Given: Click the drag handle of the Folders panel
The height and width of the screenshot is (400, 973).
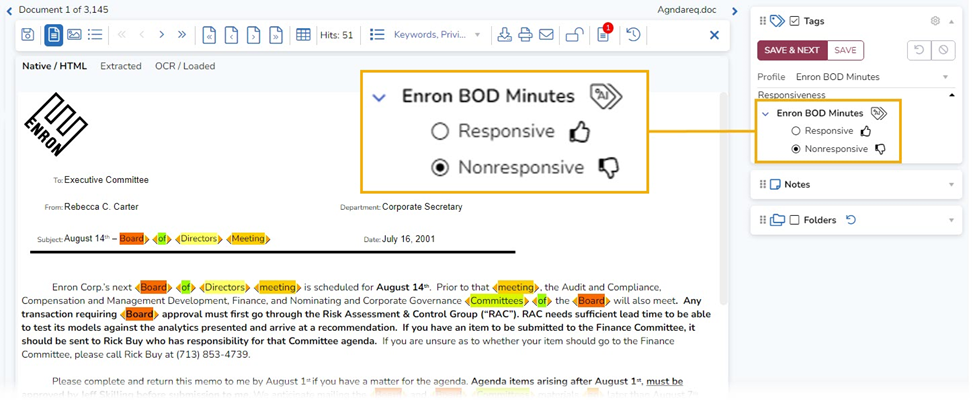Looking at the screenshot, I should (x=763, y=220).
